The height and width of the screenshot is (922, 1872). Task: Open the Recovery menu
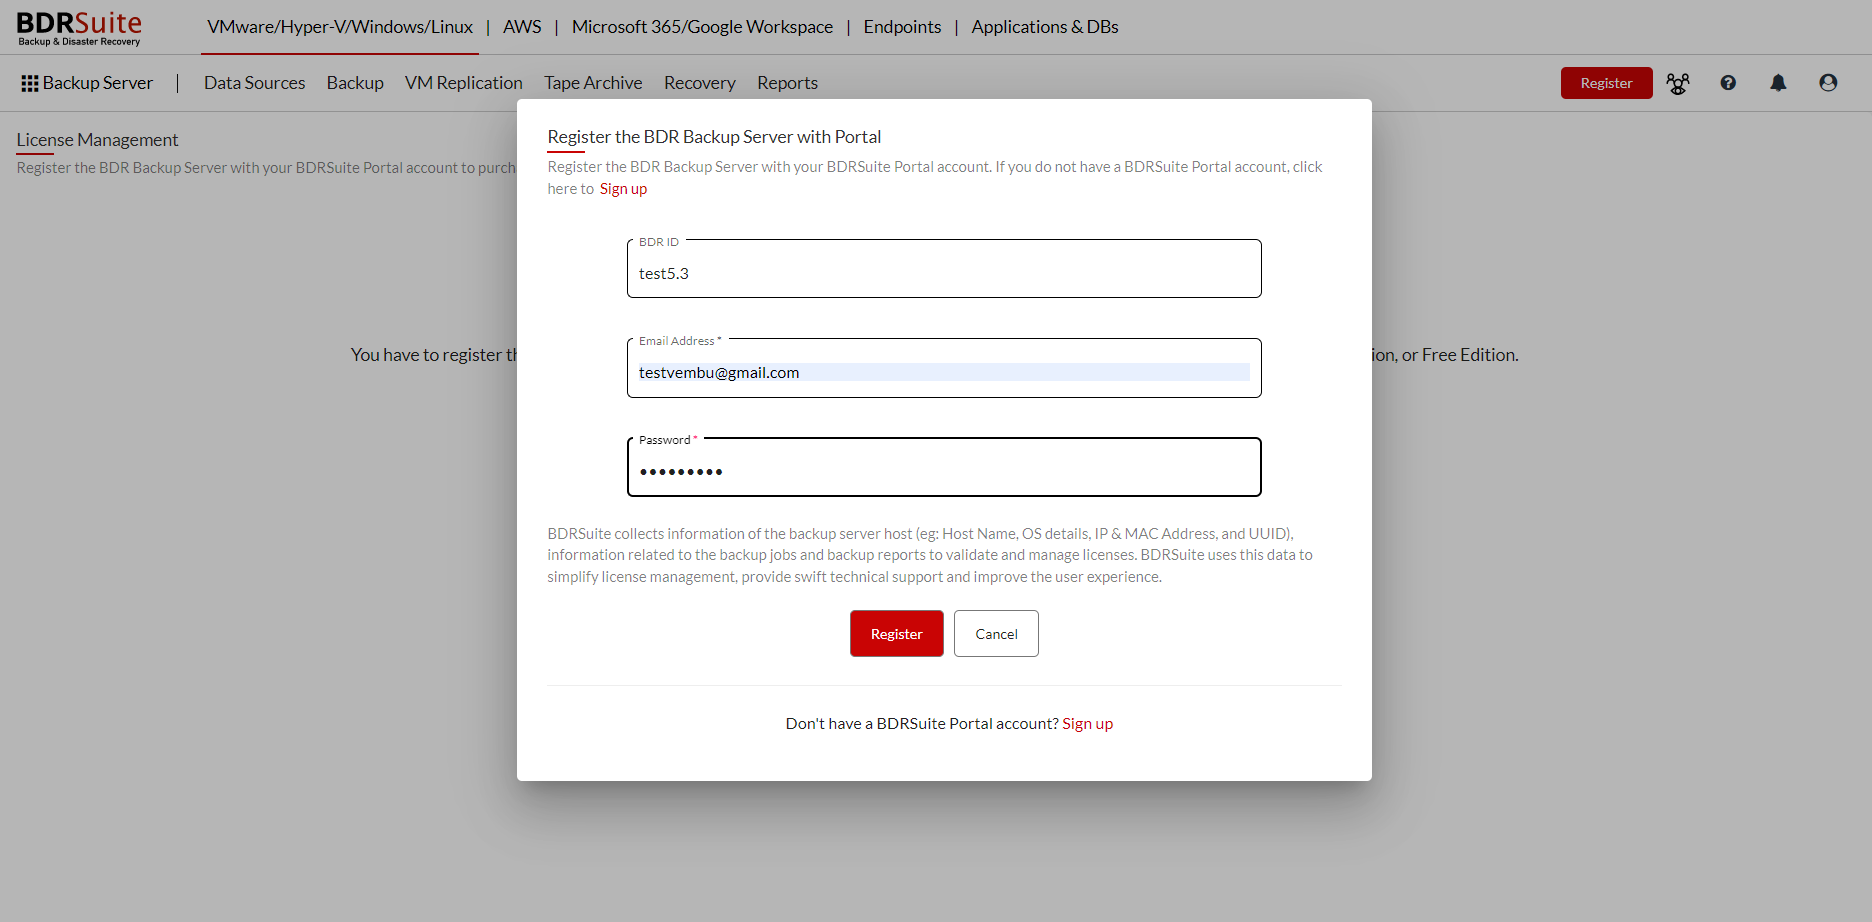tap(700, 83)
